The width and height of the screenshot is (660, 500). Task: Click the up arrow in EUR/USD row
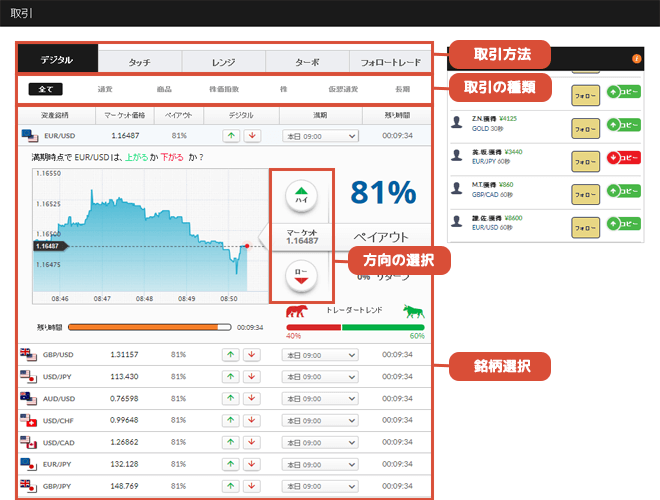pyautogui.click(x=231, y=136)
